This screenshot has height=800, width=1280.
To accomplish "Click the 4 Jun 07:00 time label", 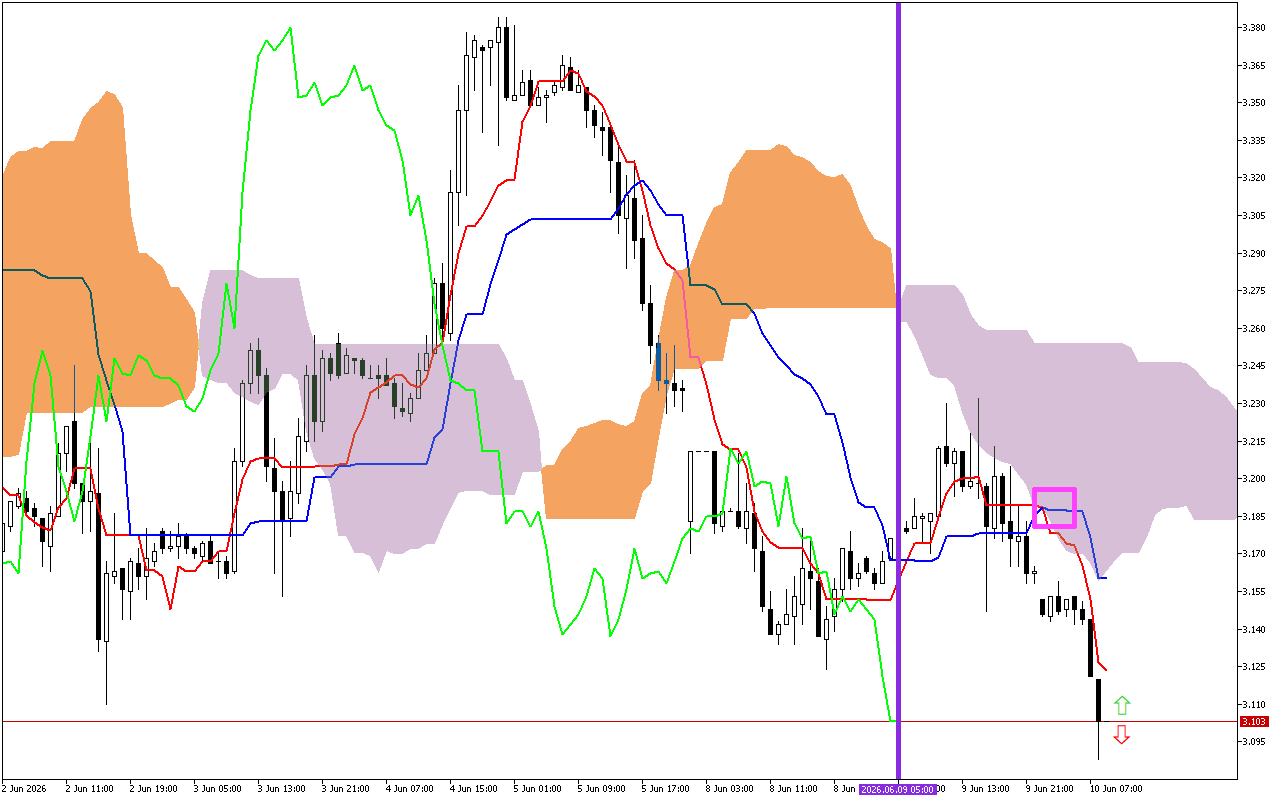I will tap(409, 789).
